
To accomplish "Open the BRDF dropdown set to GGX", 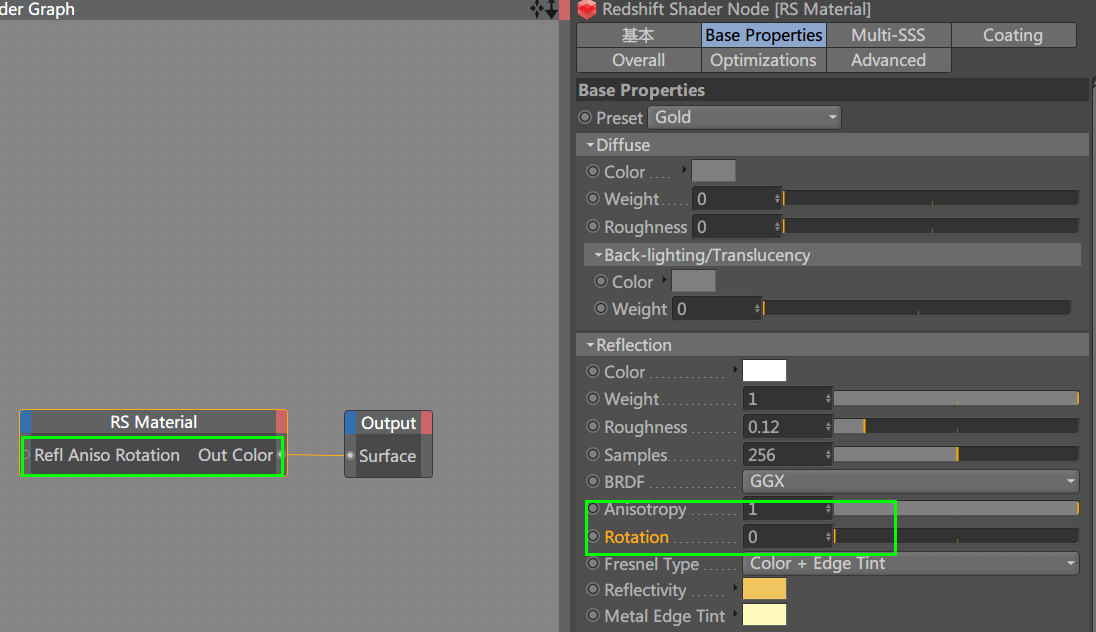I will coord(910,481).
